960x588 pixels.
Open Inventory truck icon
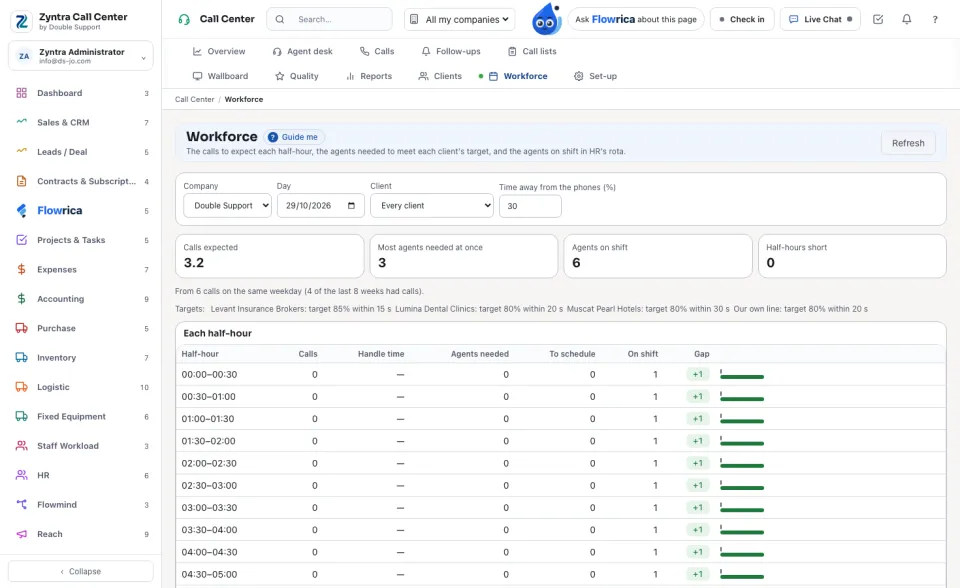tap(21, 358)
